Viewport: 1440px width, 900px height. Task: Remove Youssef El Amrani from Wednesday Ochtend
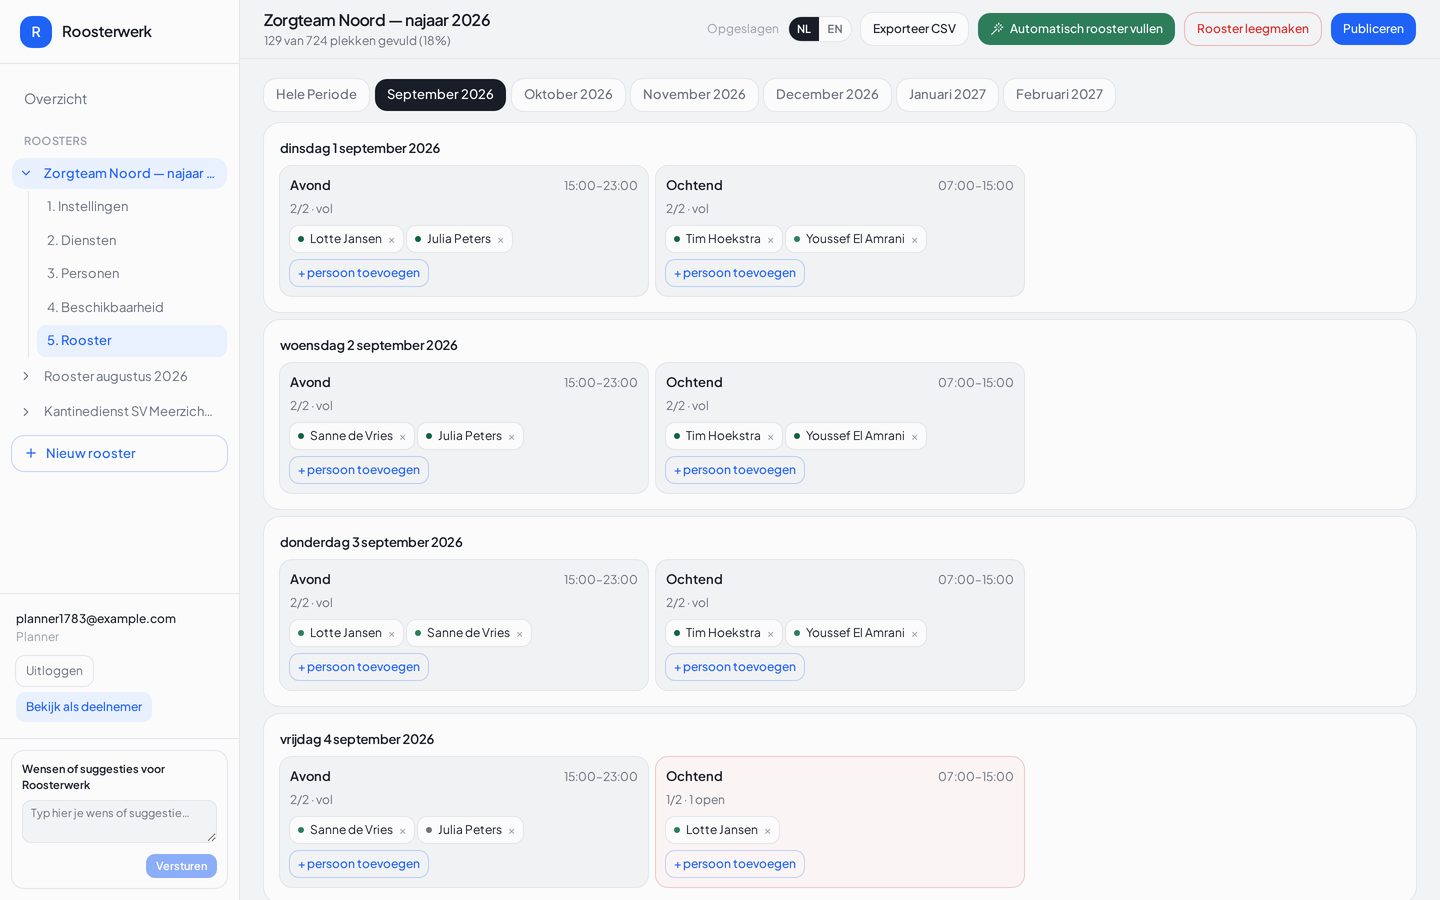(x=915, y=437)
